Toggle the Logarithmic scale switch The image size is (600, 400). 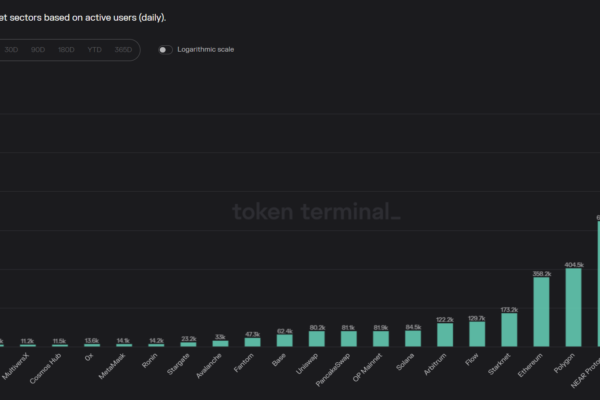165,49
